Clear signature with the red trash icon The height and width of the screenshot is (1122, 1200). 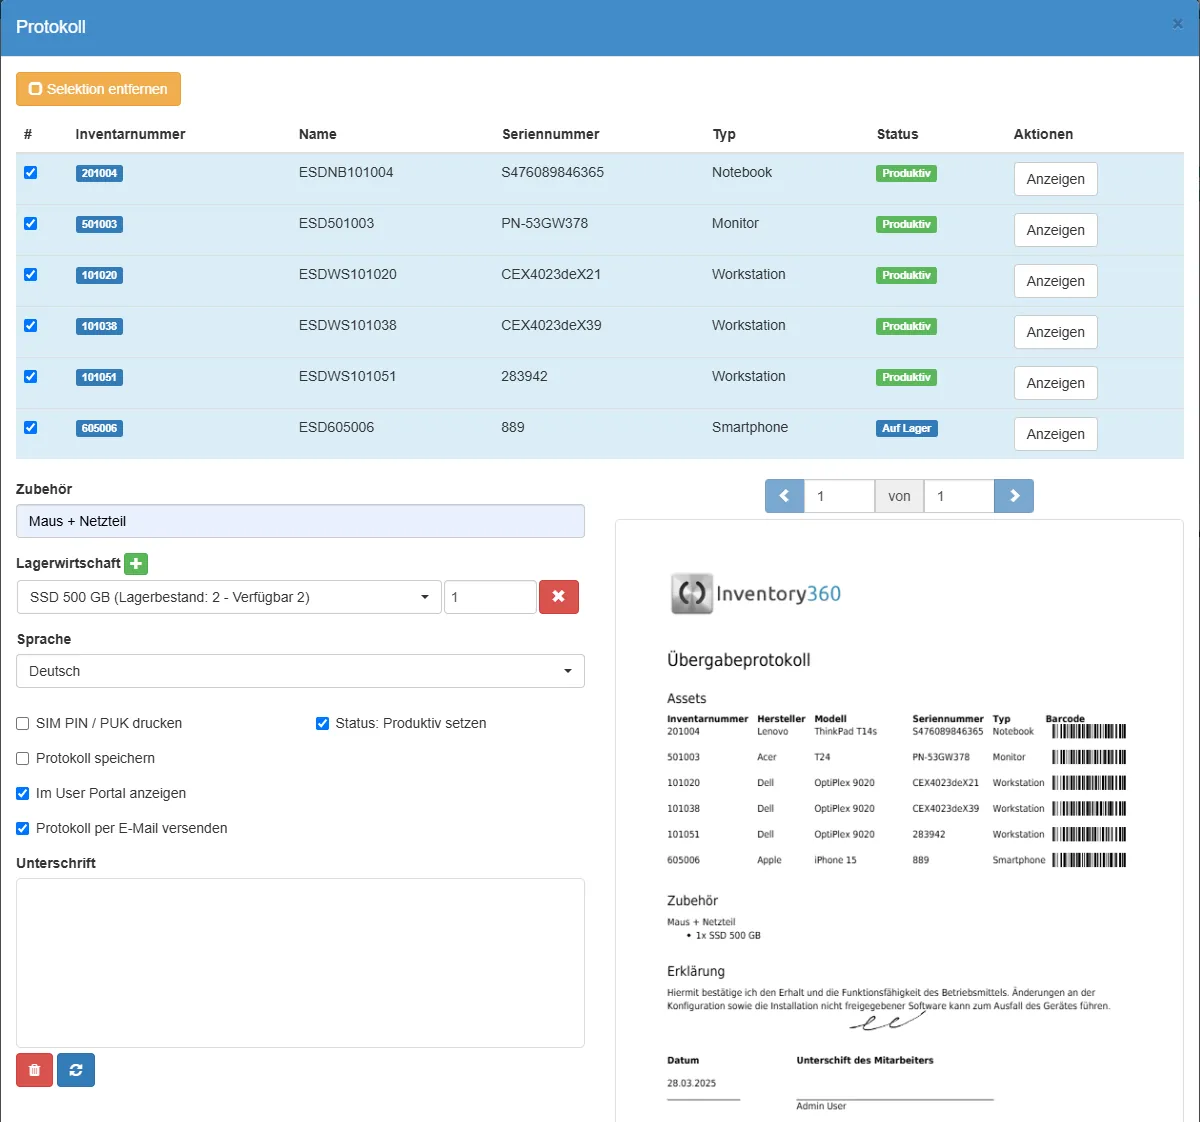pos(34,1070)
